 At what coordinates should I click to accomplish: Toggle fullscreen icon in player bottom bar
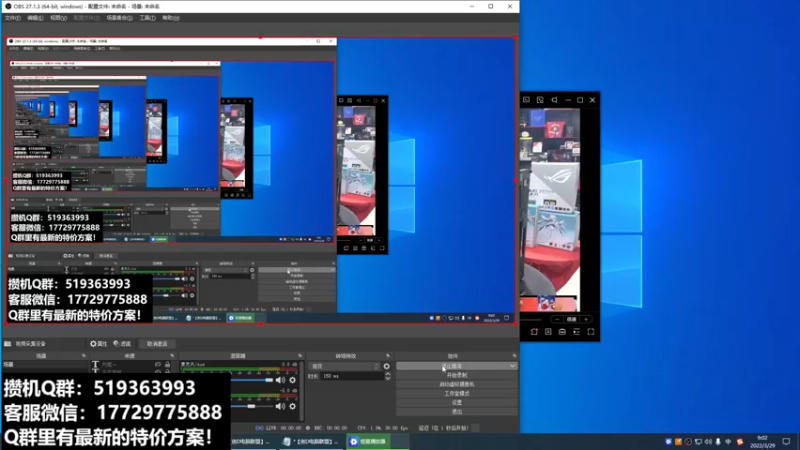click(591, 332)
